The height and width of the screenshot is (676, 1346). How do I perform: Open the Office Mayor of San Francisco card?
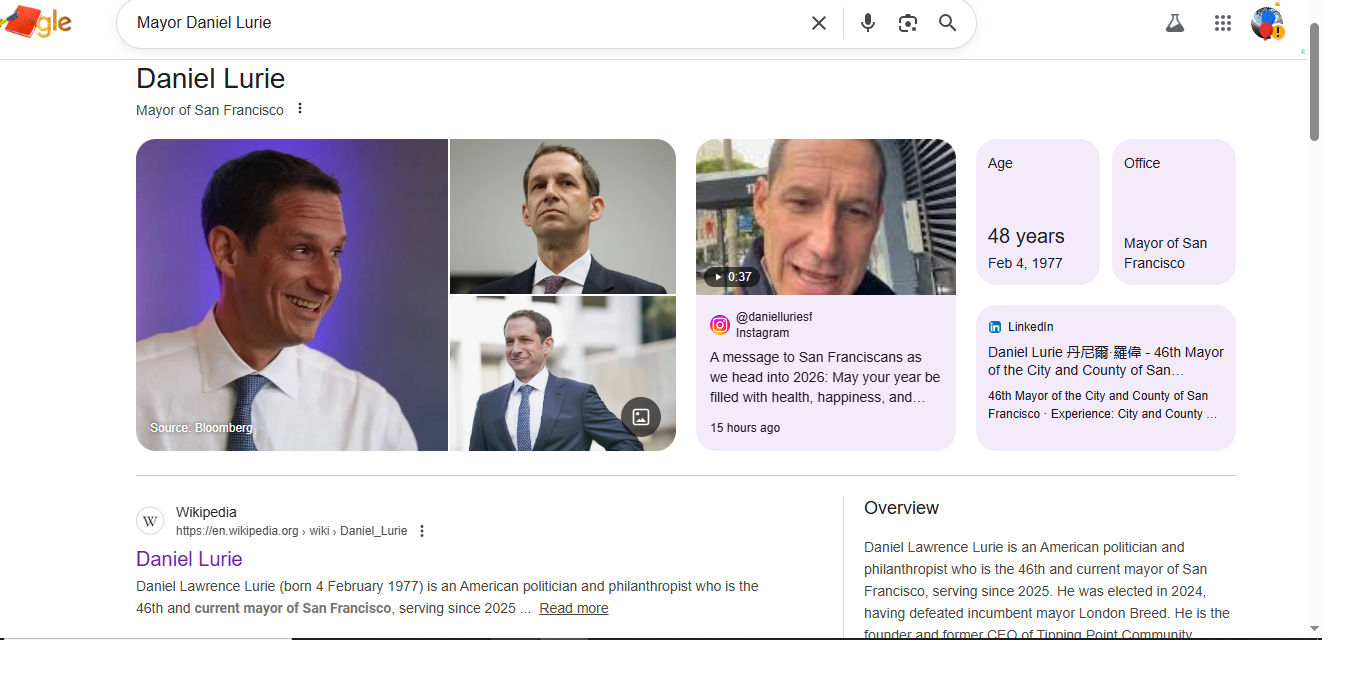tap(1174, 212)
